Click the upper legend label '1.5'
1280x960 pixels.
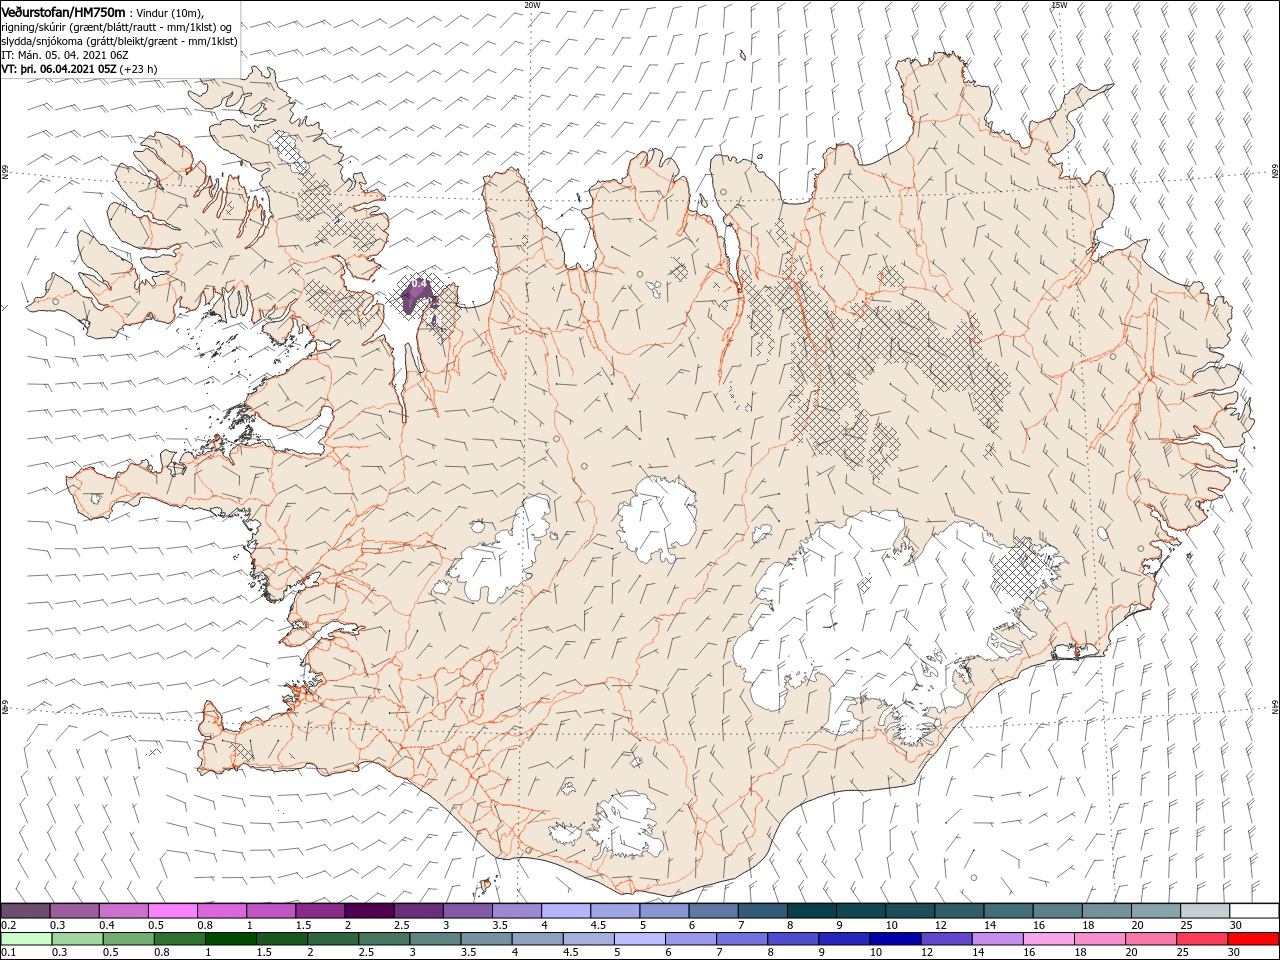(302, 925)
